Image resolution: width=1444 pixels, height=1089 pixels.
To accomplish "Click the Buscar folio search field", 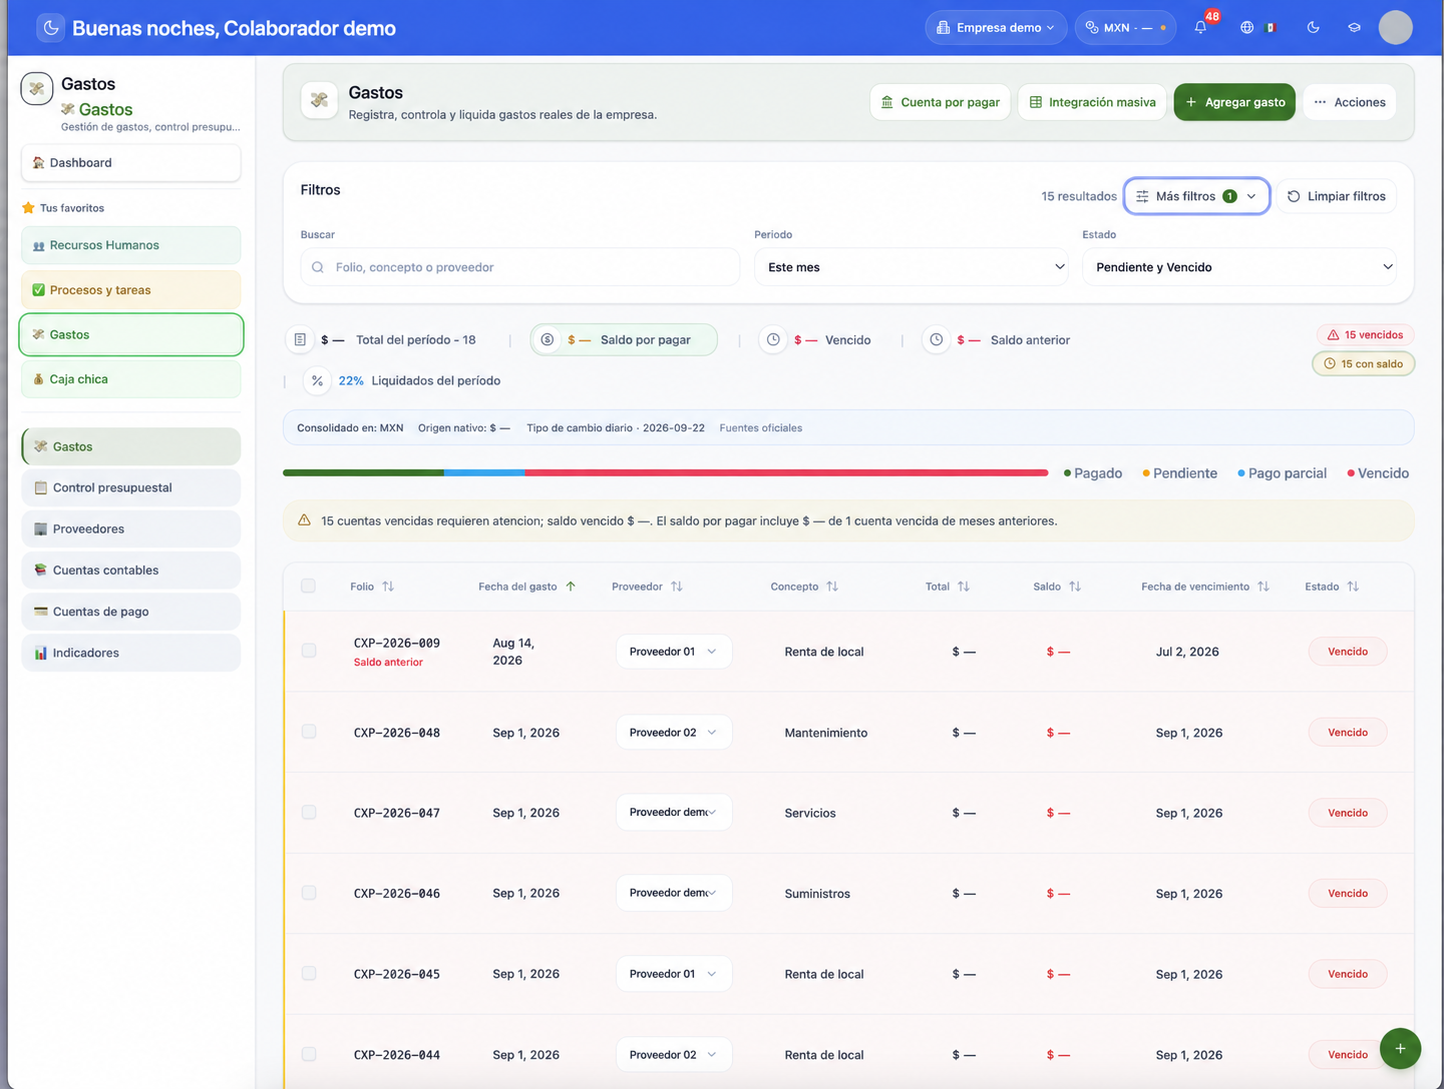I will click(x=520, y=267).
